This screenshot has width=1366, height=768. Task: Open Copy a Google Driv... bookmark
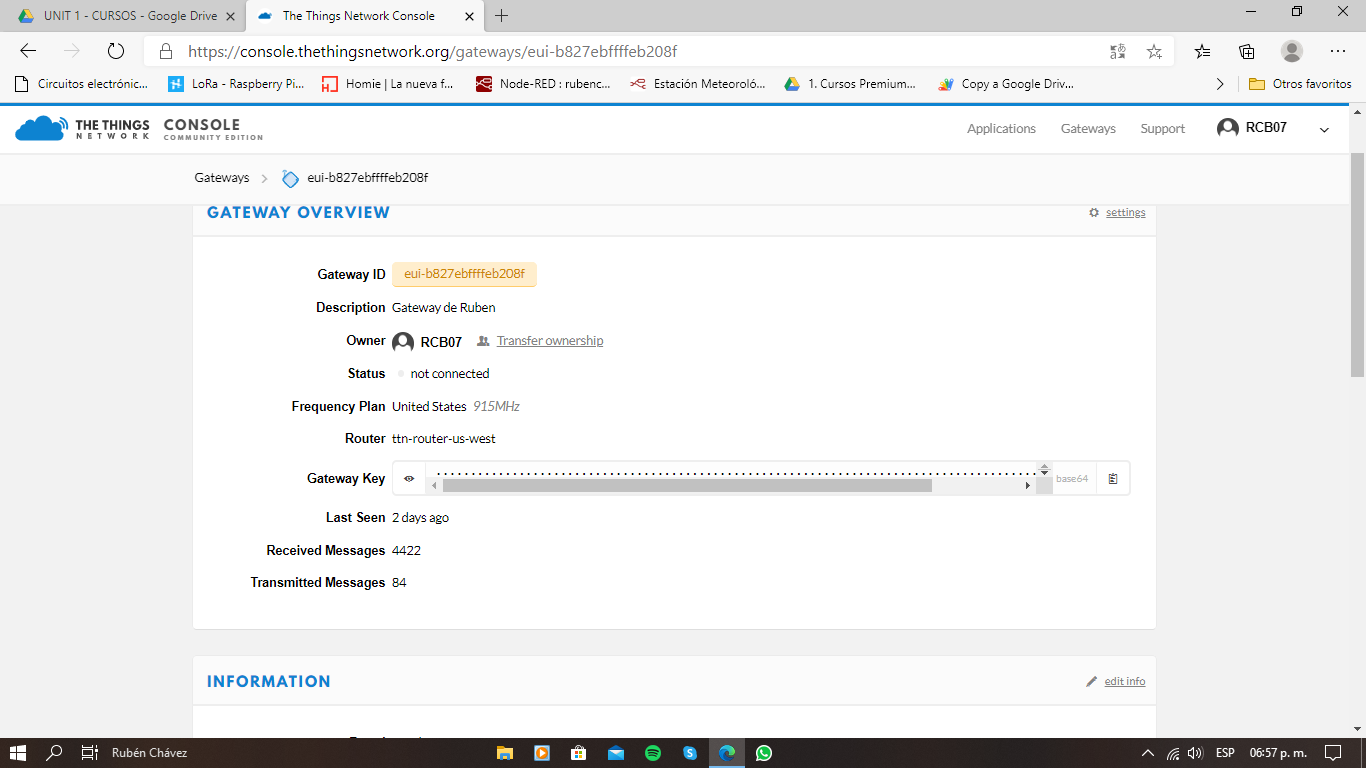[1006, 84]
